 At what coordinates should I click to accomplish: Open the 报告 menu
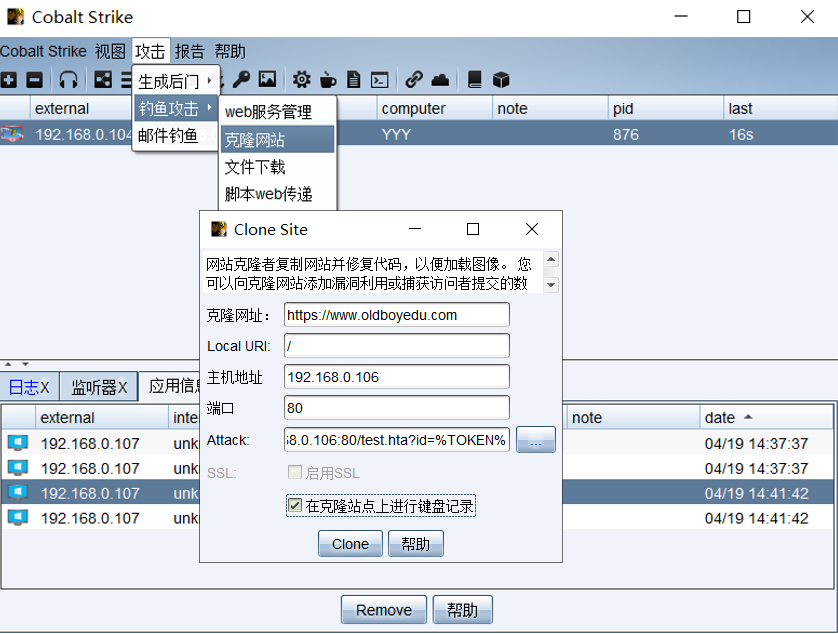point(190,51)
